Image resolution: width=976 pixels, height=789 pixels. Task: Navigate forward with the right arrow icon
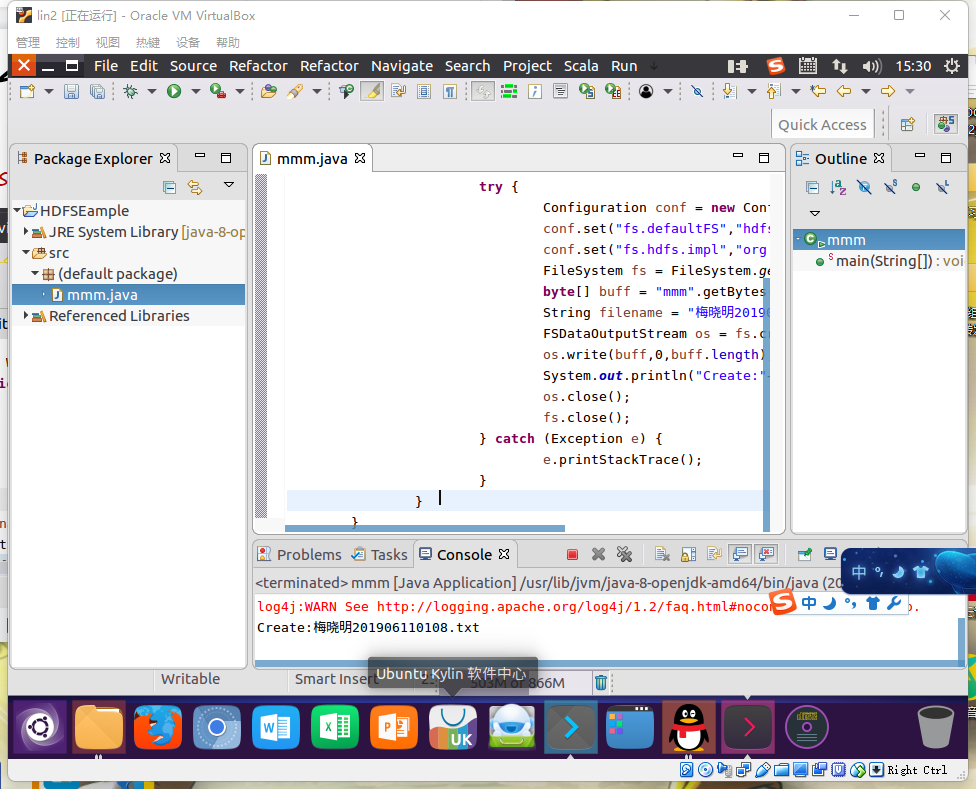point(888,91)
